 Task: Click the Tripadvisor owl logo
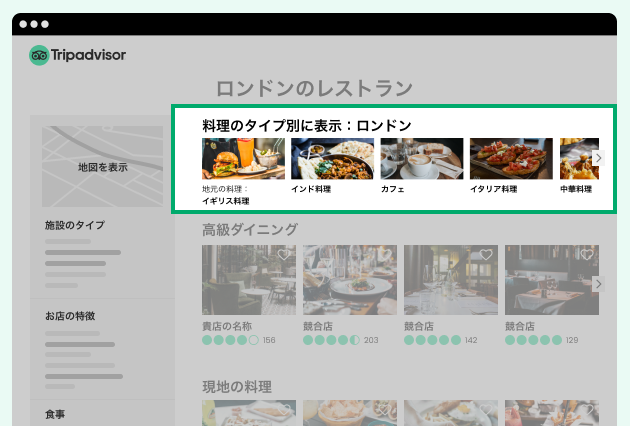(x=39, y=55)
